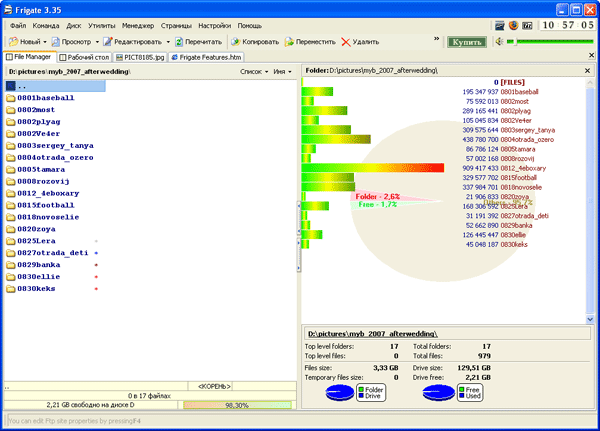Viewport: 600px width, 431px height.
Task: Open the Менеджер menu
Action: pyautogui.click(x=138, y=26)
